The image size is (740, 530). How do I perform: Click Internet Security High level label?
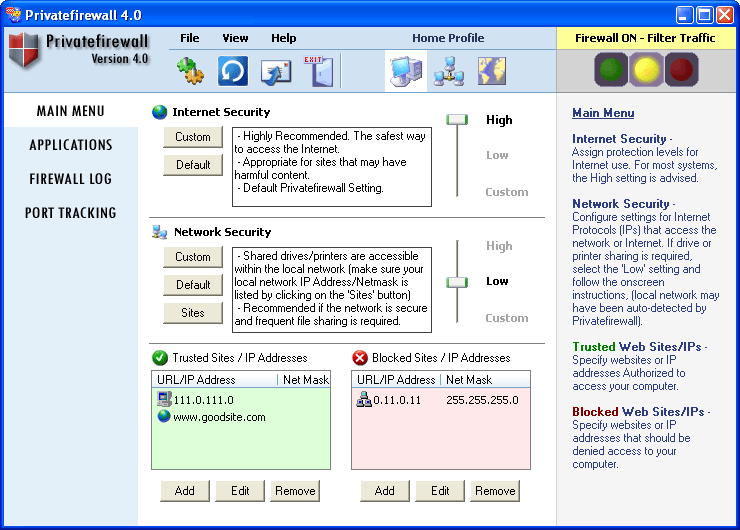[499, 120]
